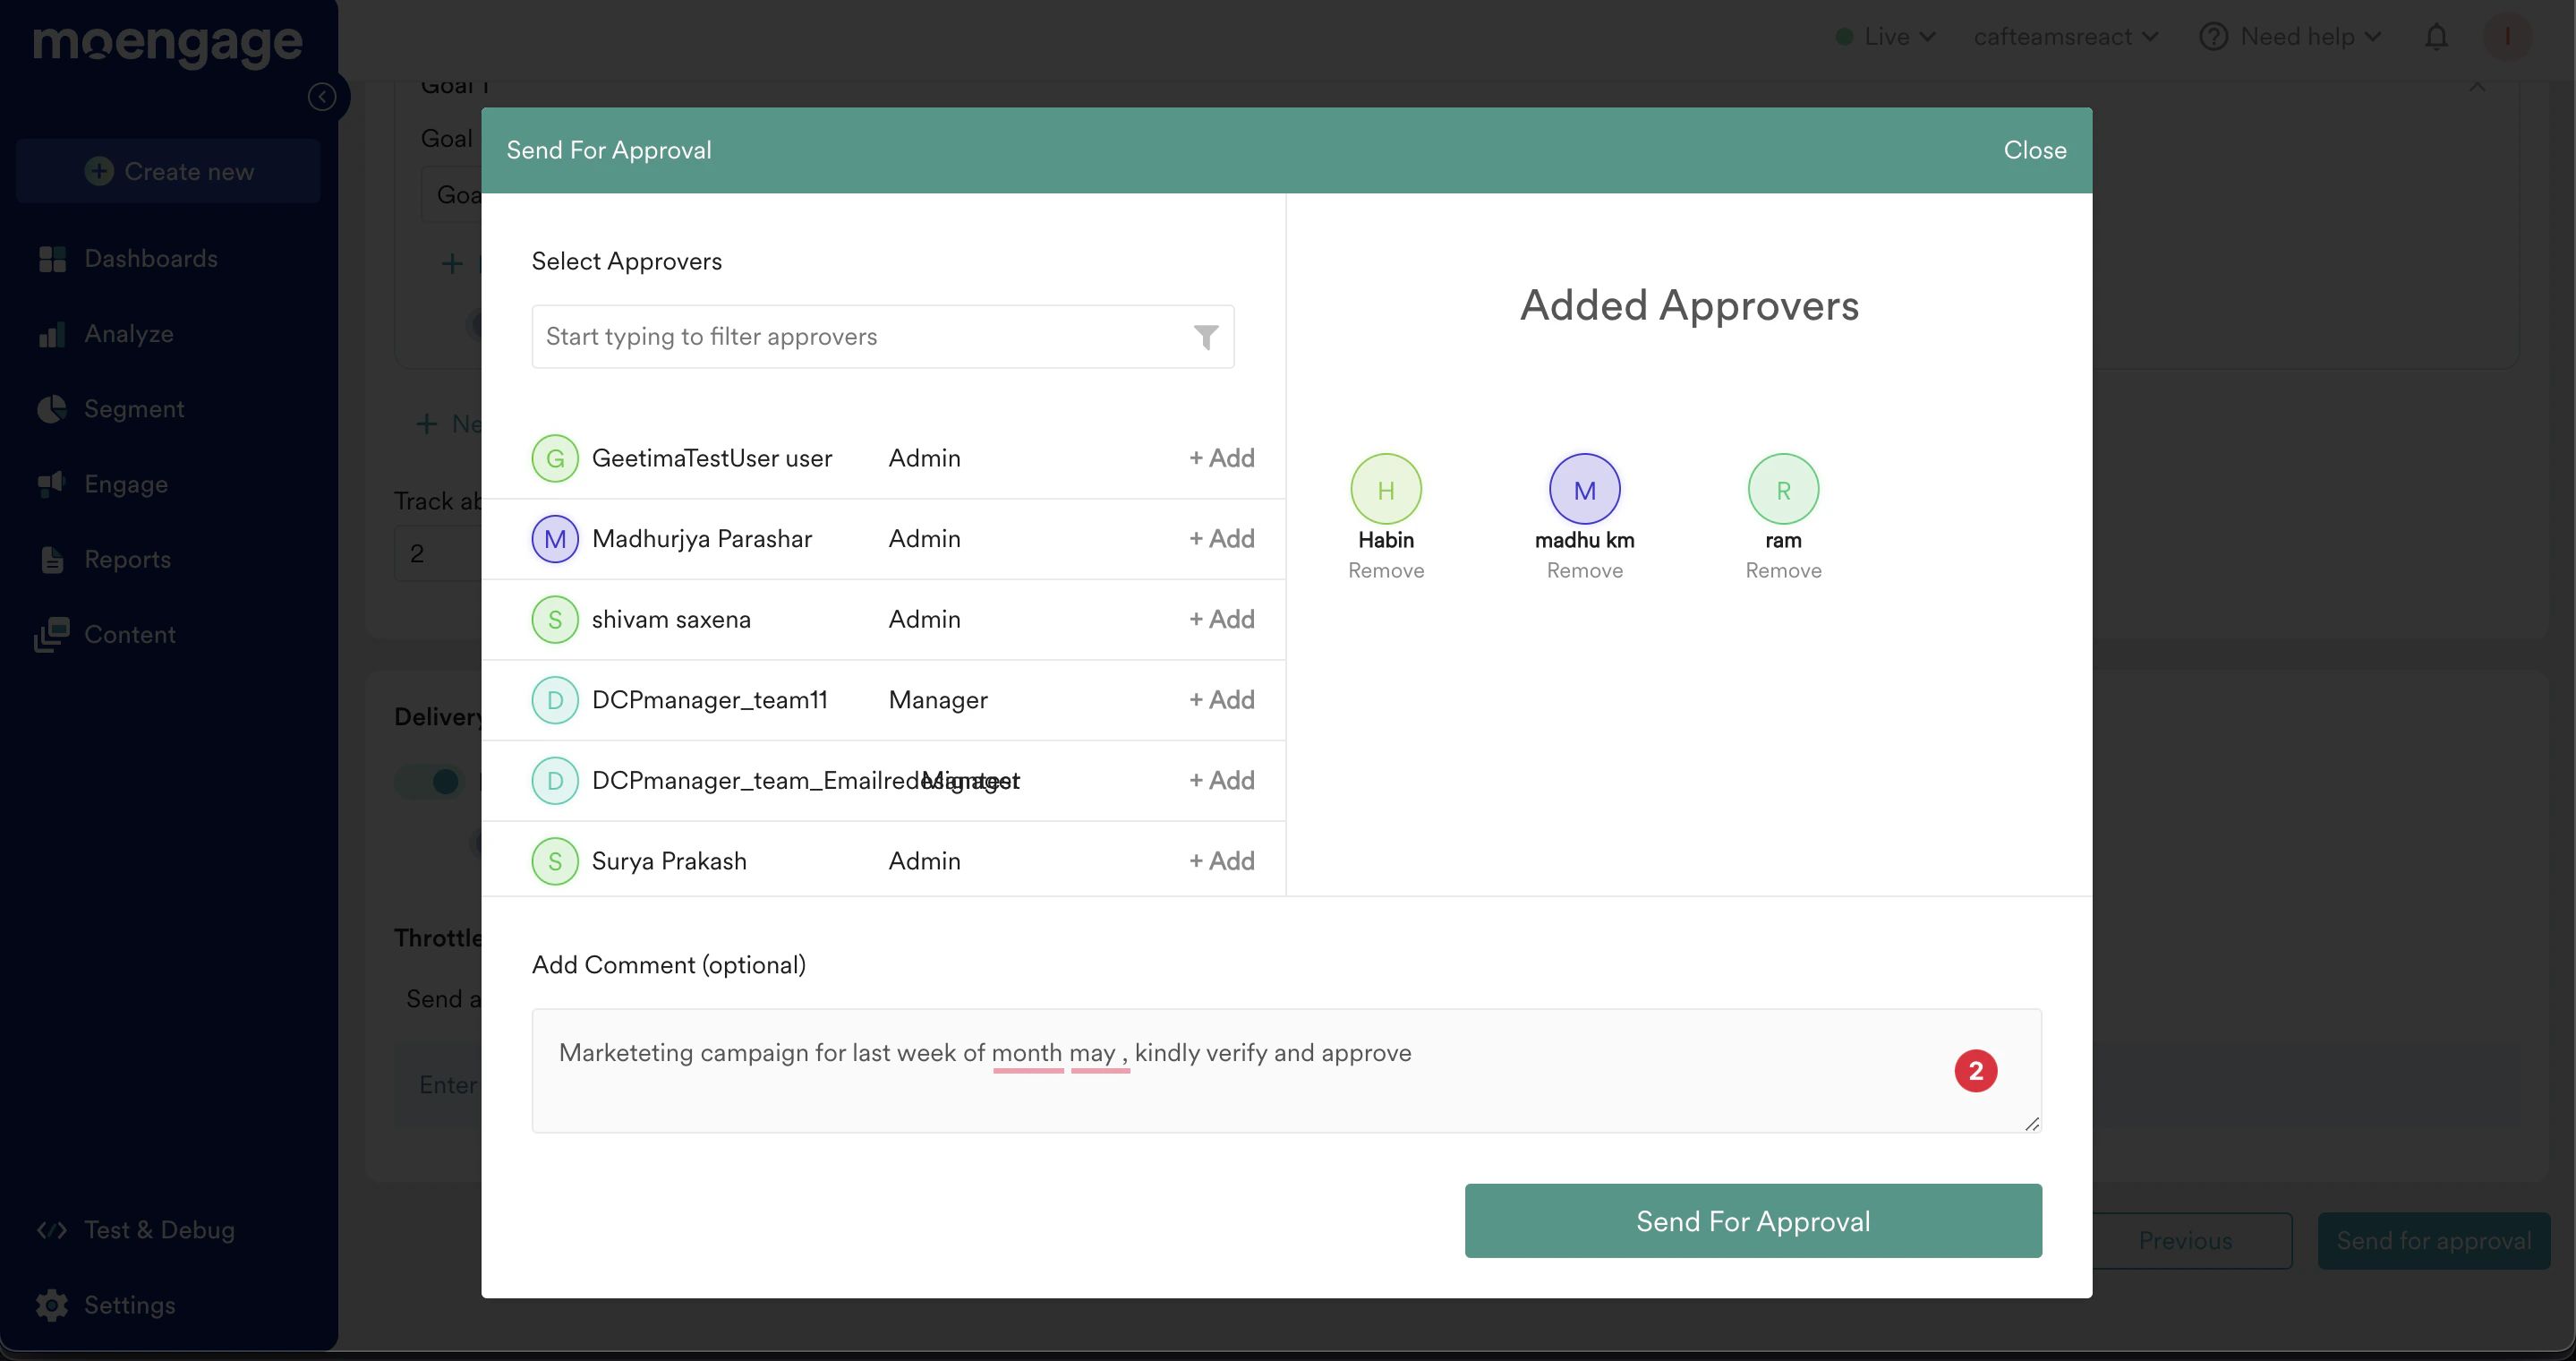Click the GeetimaTestUser avatar icon
Viewport: 2576px width, 1361px height.
[x=555, y=459]
